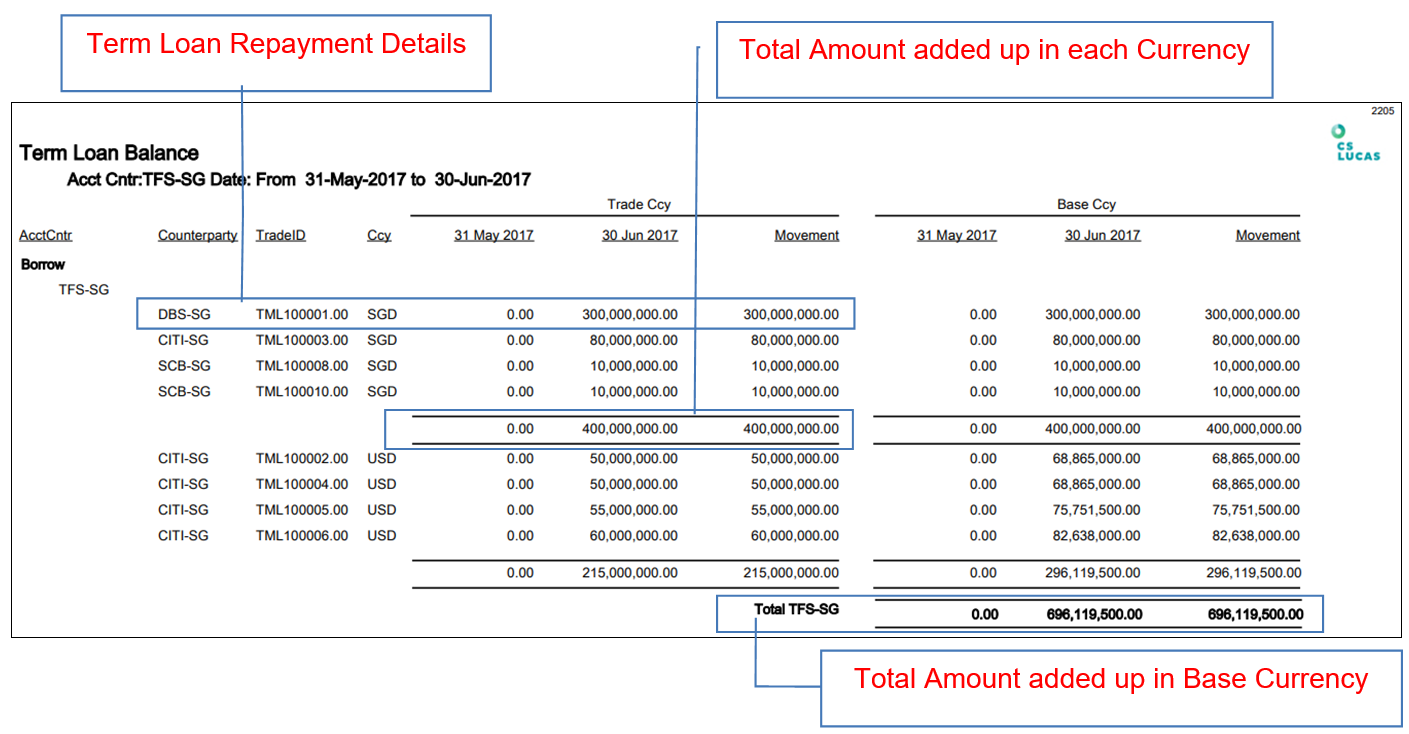Click trade ID 'TML100008.00'
Image resolution: width=1409 pixels, height=734 pixels.
click(x=302, y=366)
